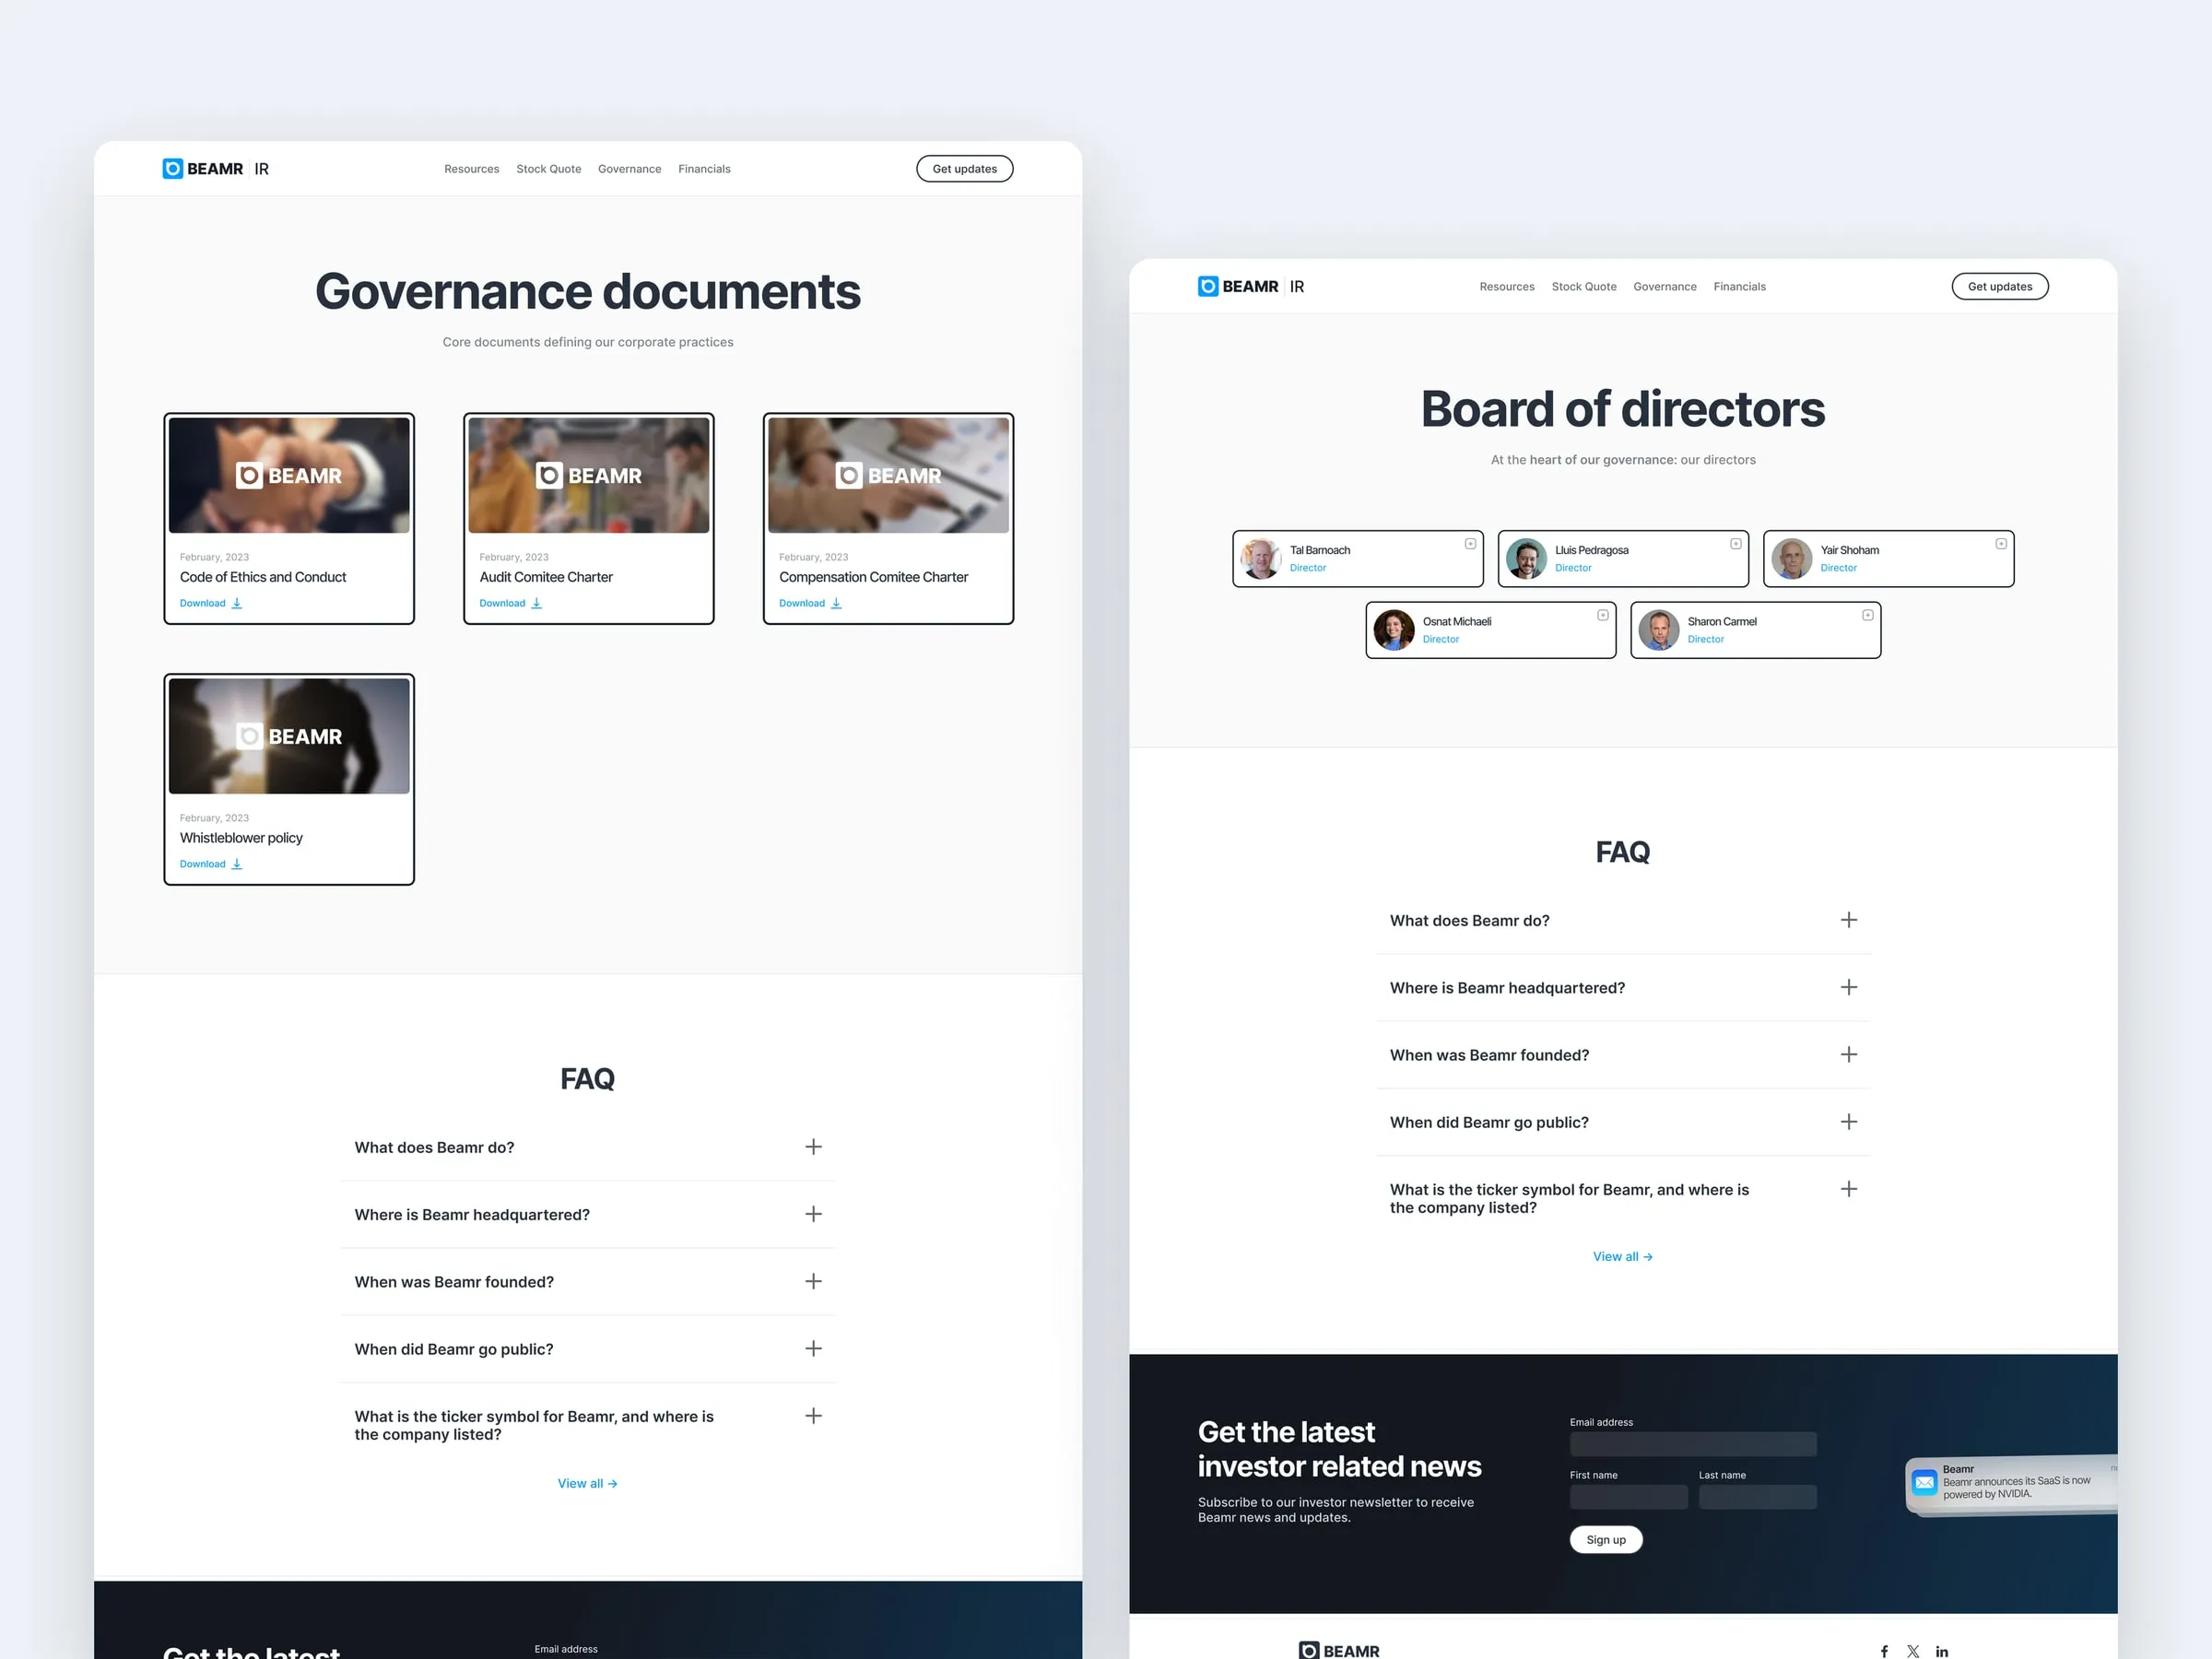Click the First name input field
Image resolution: width=2212 pixels, height=1659 pixels.
pyautogui.click(x=1629, y=1497)
